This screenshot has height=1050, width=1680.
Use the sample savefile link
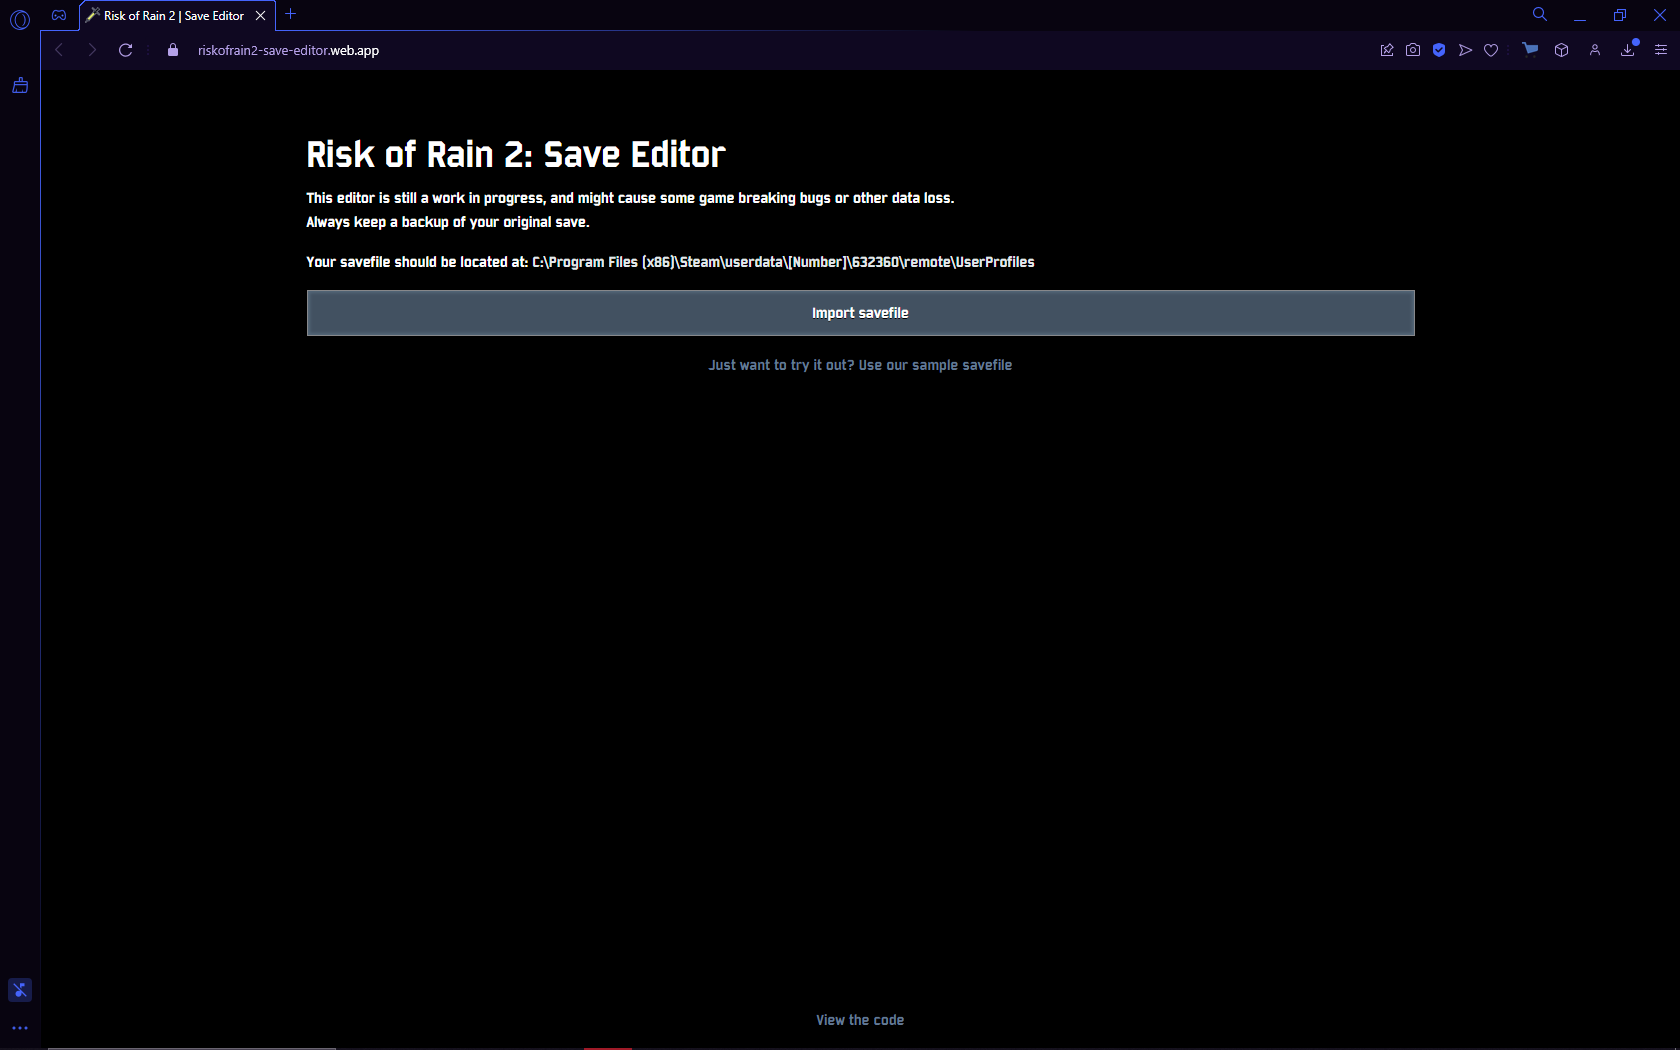pyautogui.click(x=860, y=365)
